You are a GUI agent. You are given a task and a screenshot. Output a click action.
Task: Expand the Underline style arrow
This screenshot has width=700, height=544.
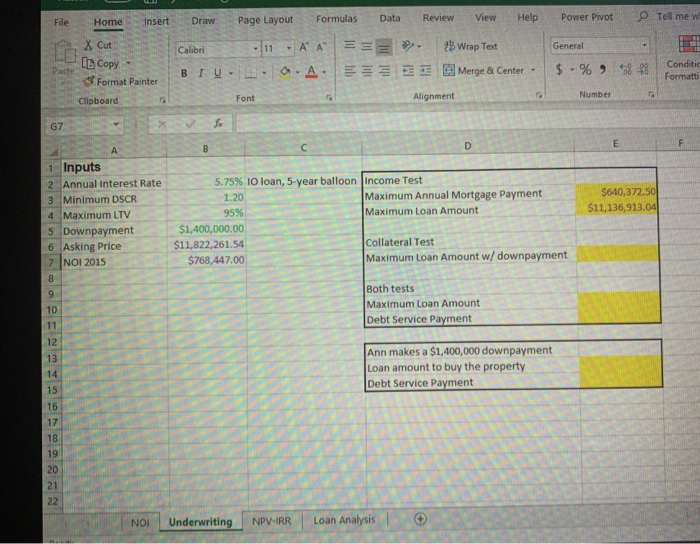coord(231,73)
